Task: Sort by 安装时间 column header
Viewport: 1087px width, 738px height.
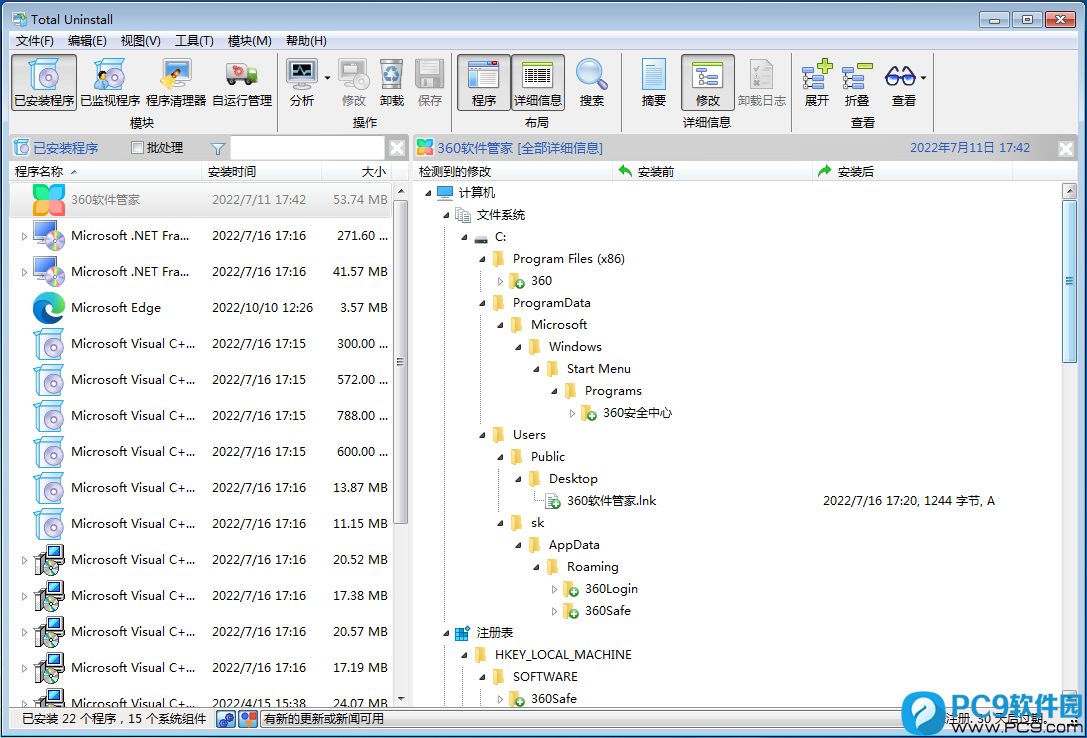Action: coord(261,171)
